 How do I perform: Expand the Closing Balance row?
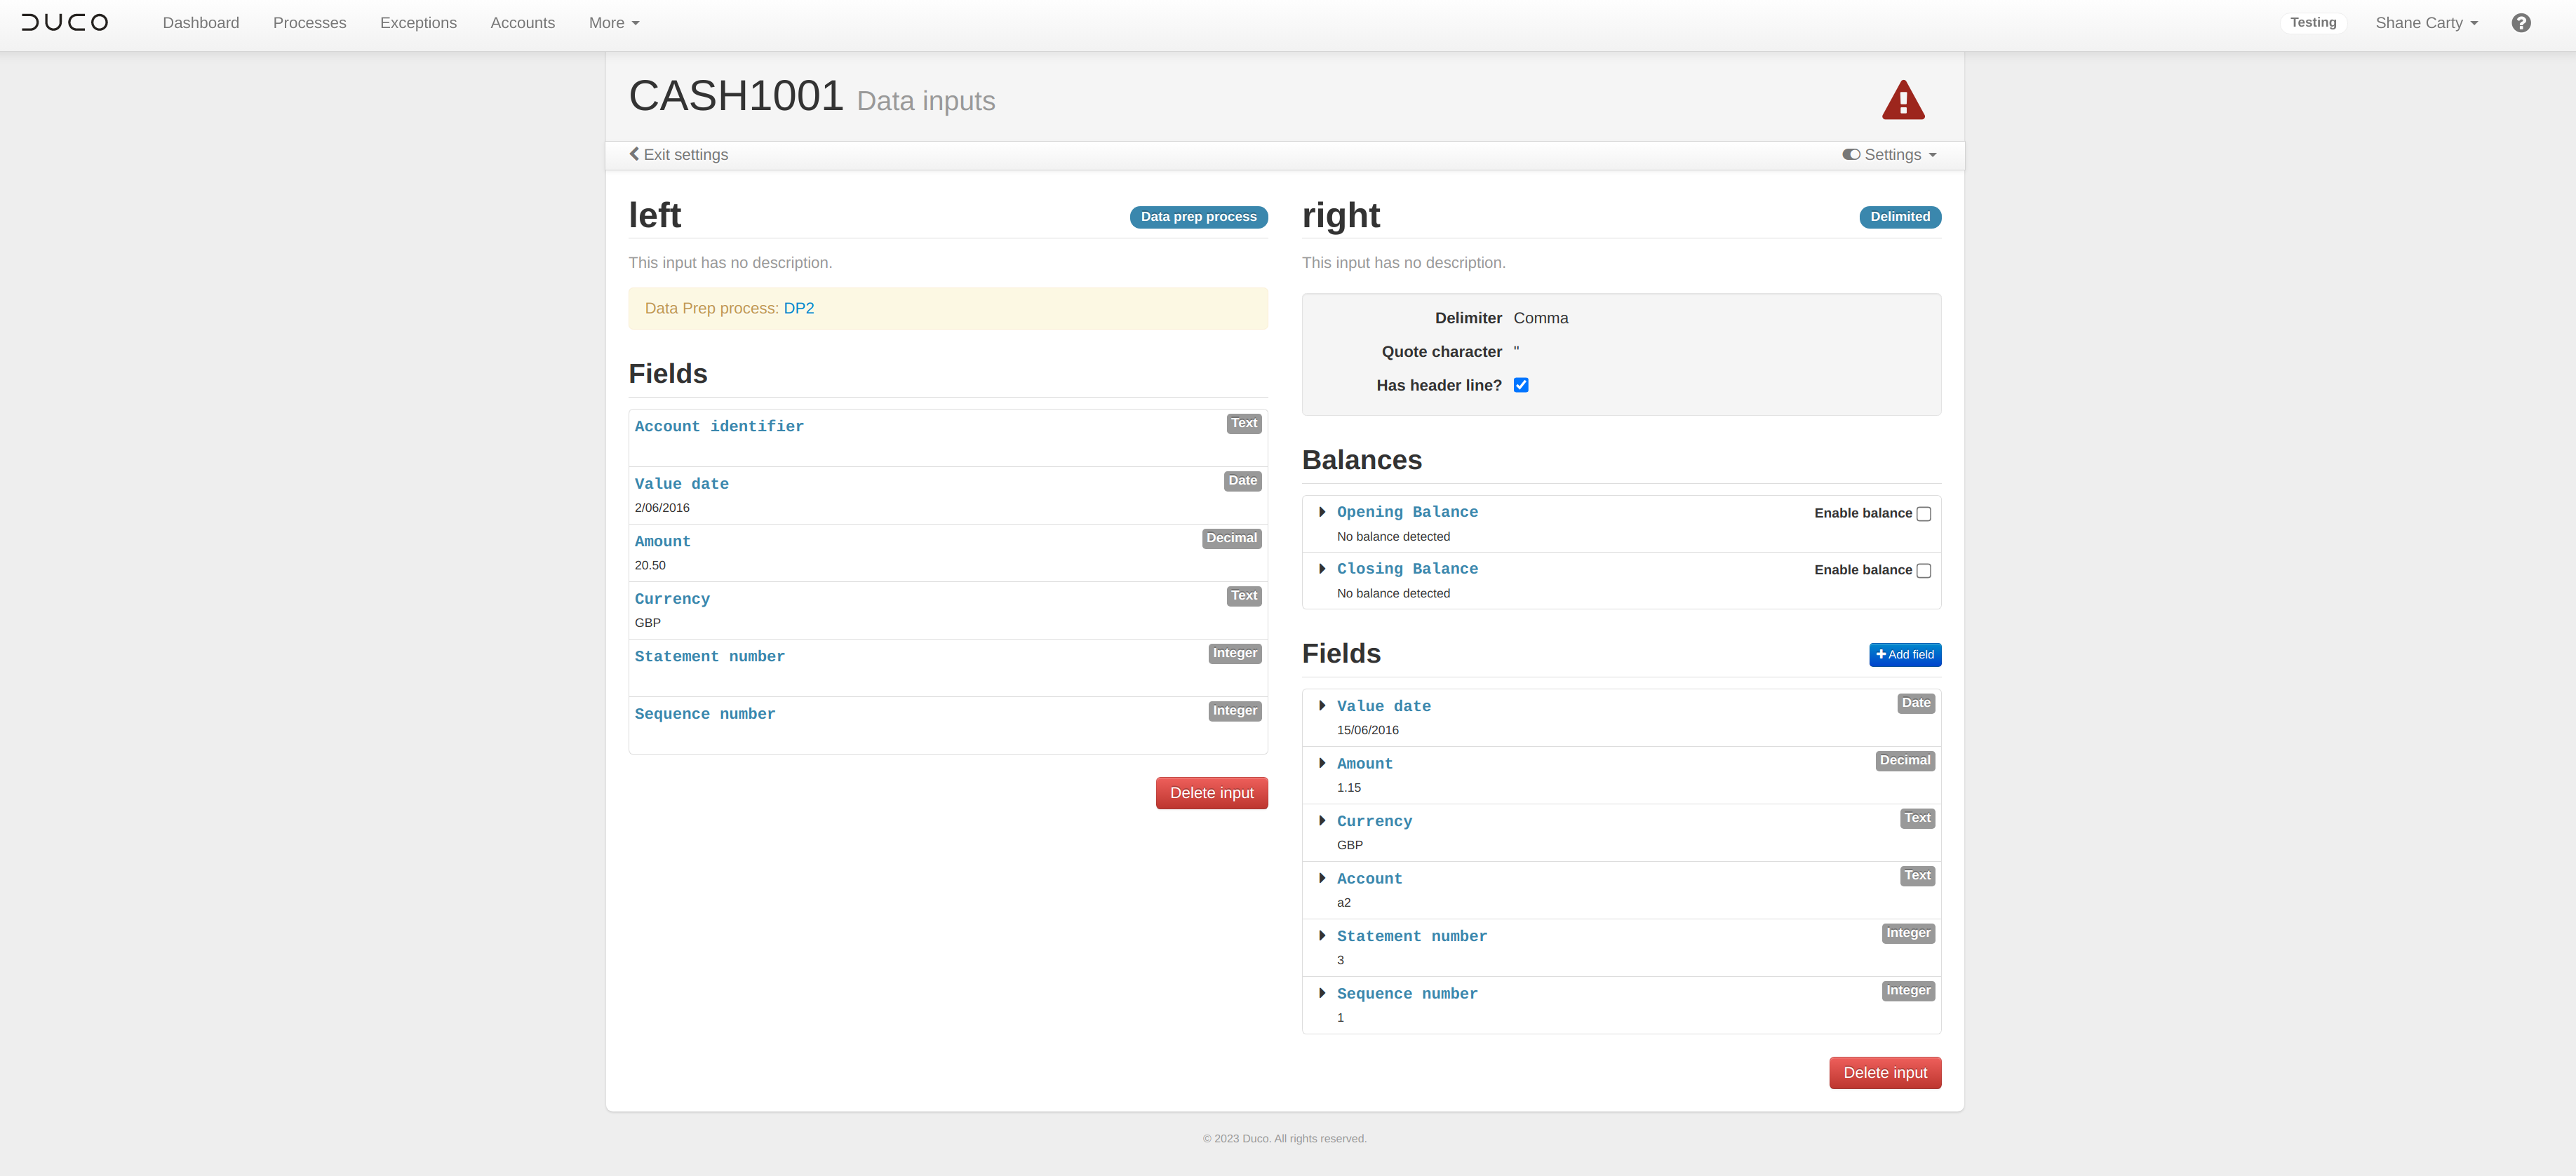(1322, 569)
